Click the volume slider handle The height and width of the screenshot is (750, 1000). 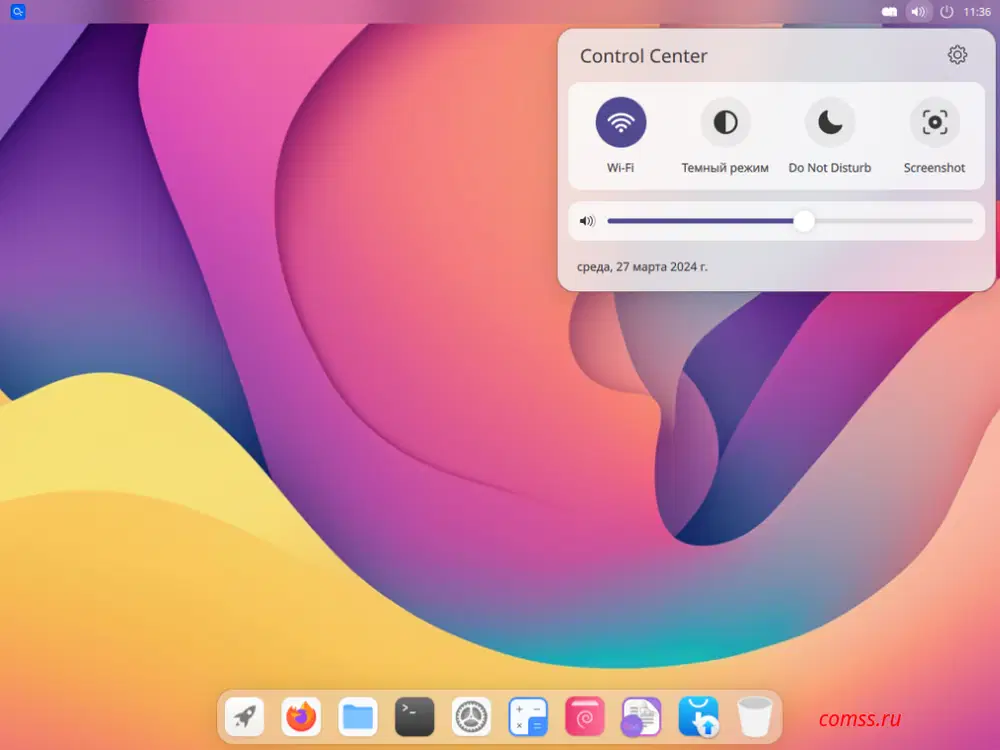click(804, 221)
